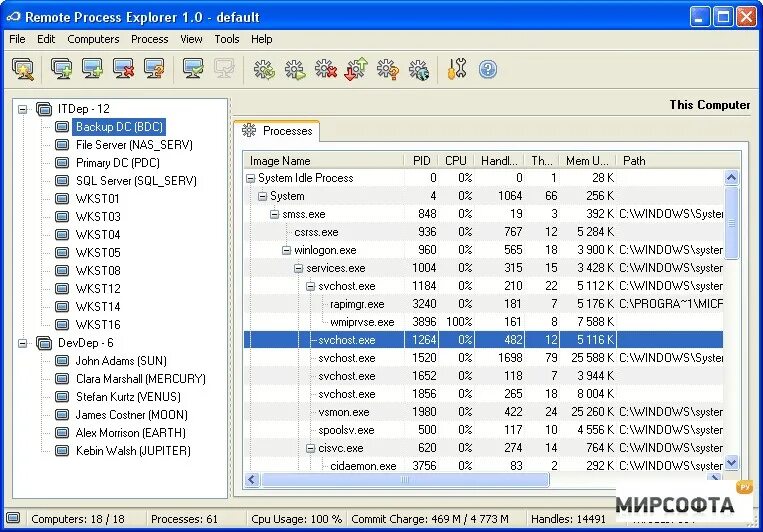Click the vertical scrollbar up arrow

[731, 178]
